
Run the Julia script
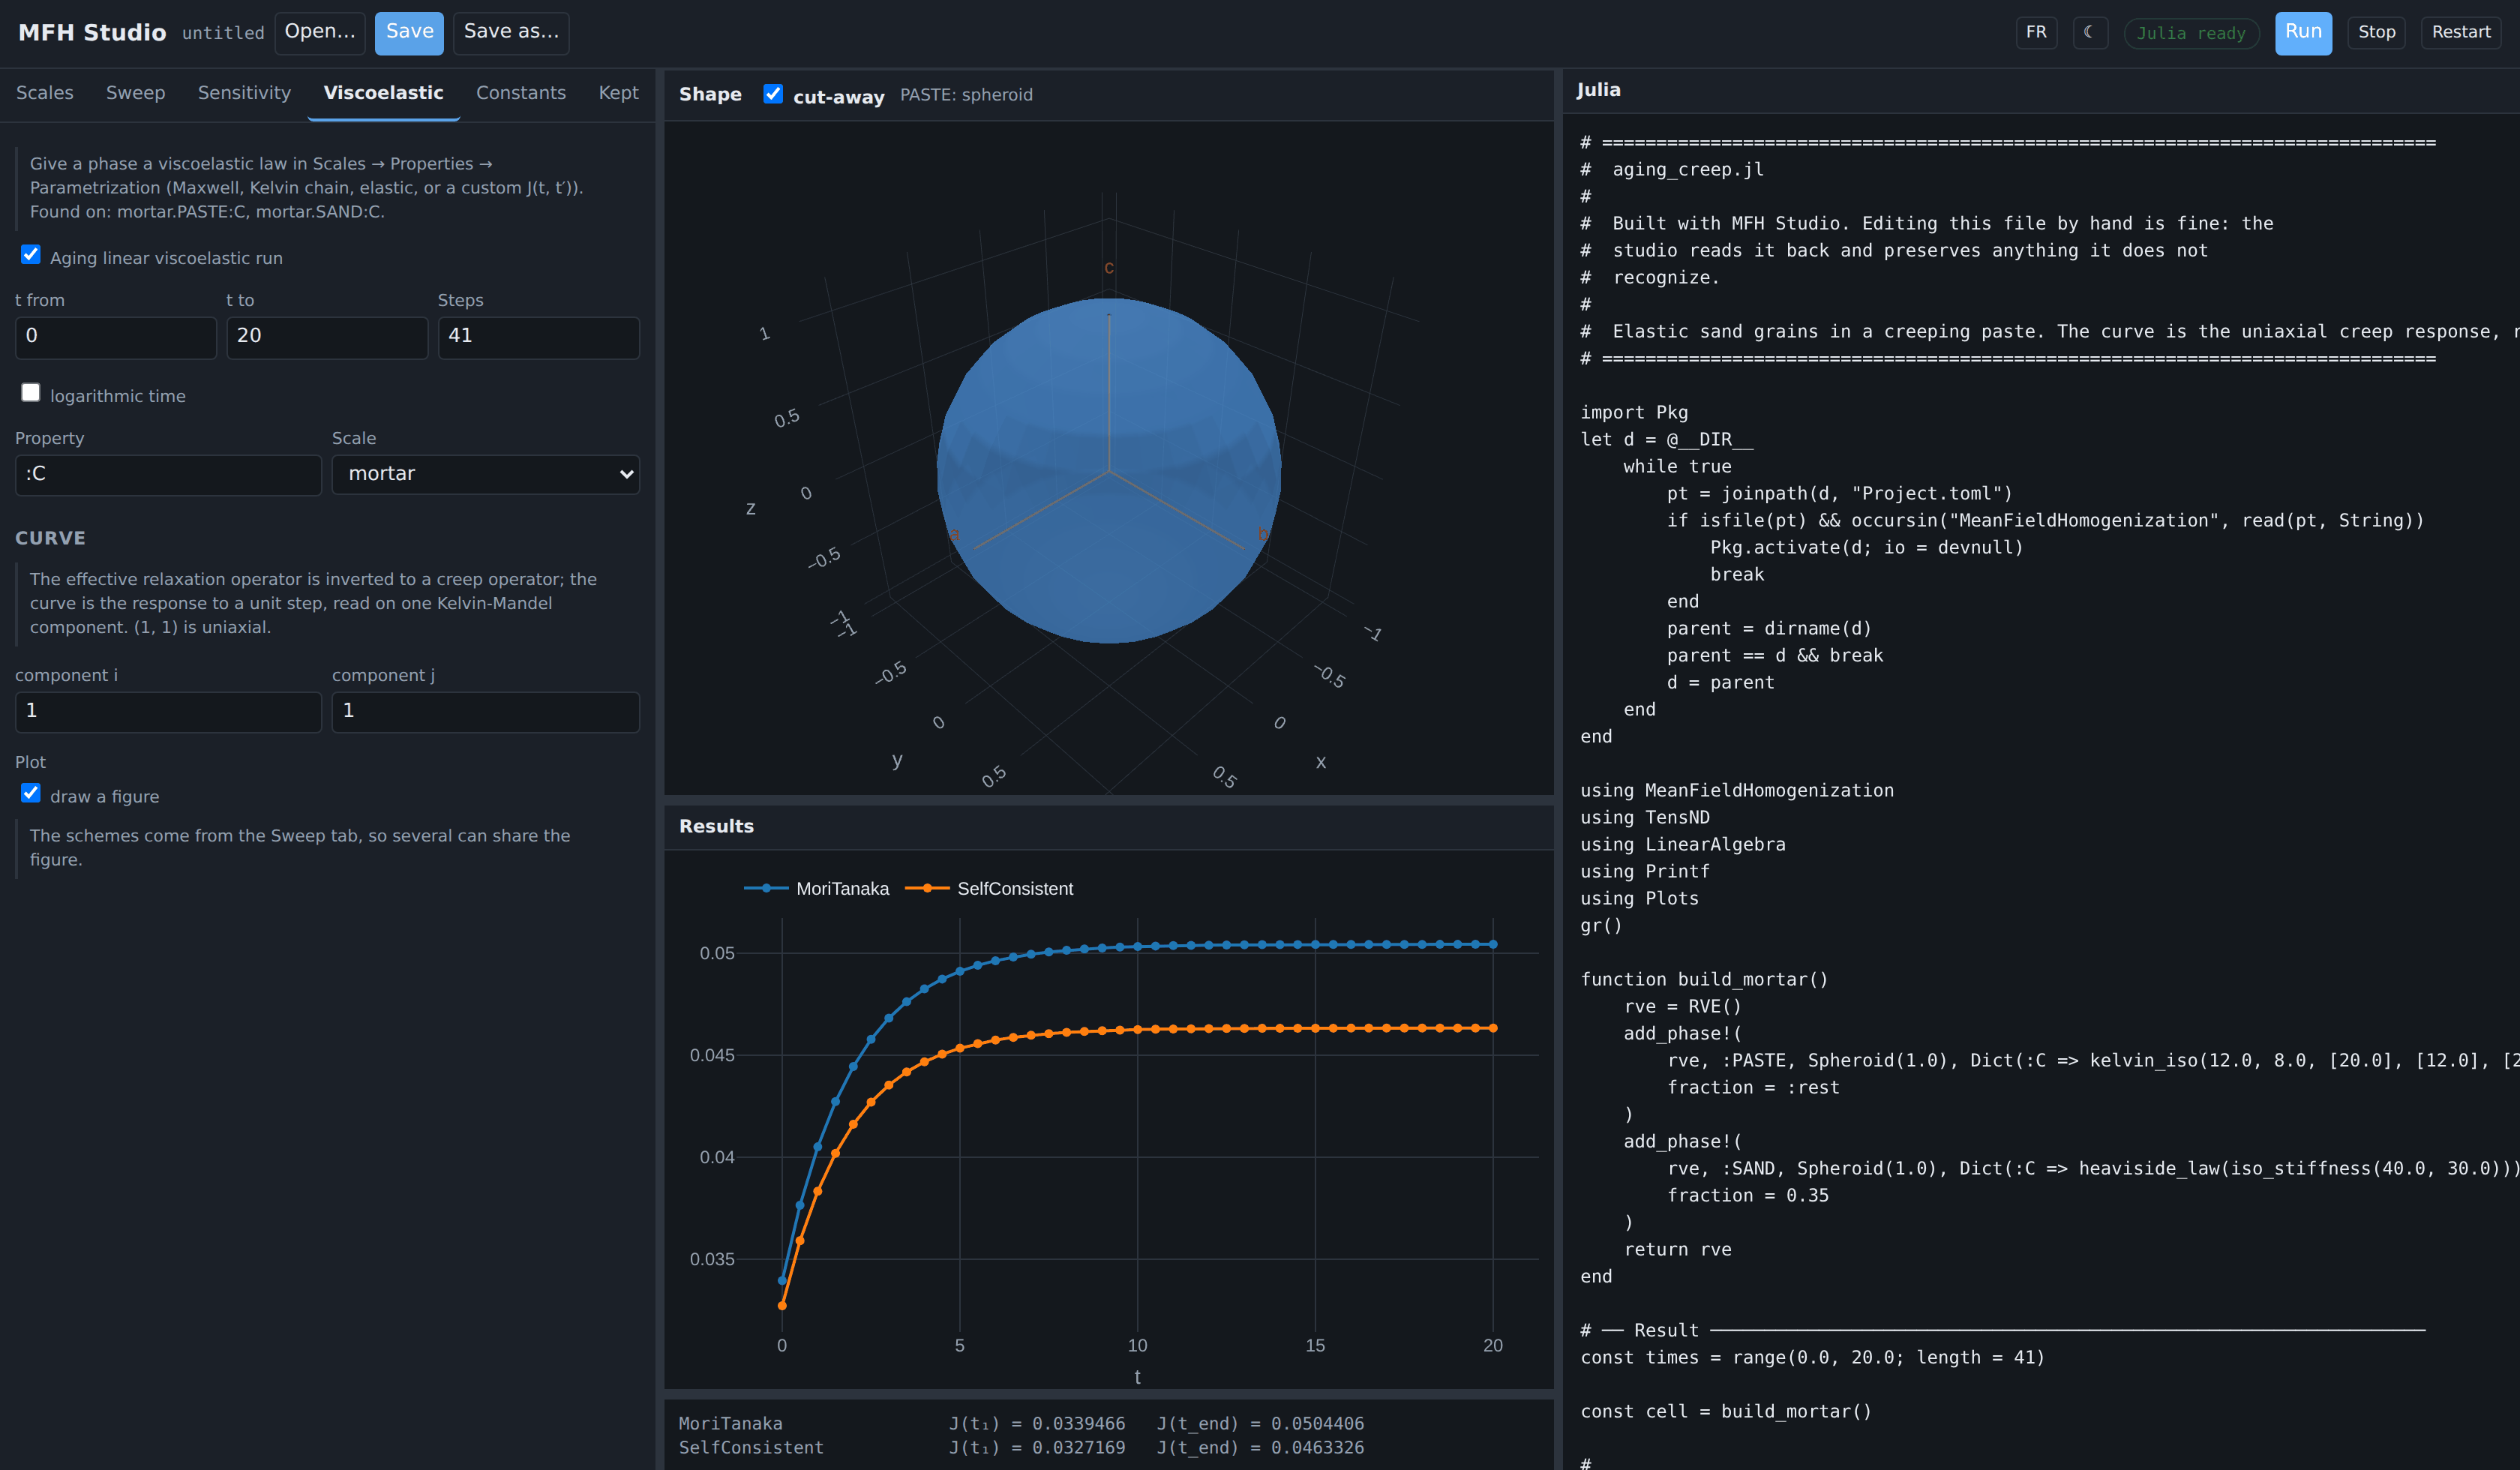2303,33
